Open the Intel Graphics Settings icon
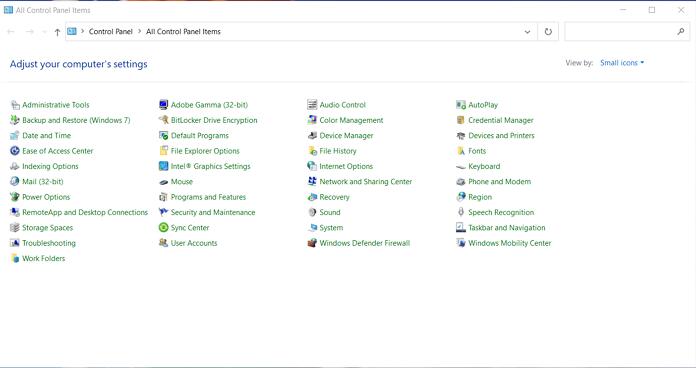Viewport: 696px width, 368px height. 163,166
